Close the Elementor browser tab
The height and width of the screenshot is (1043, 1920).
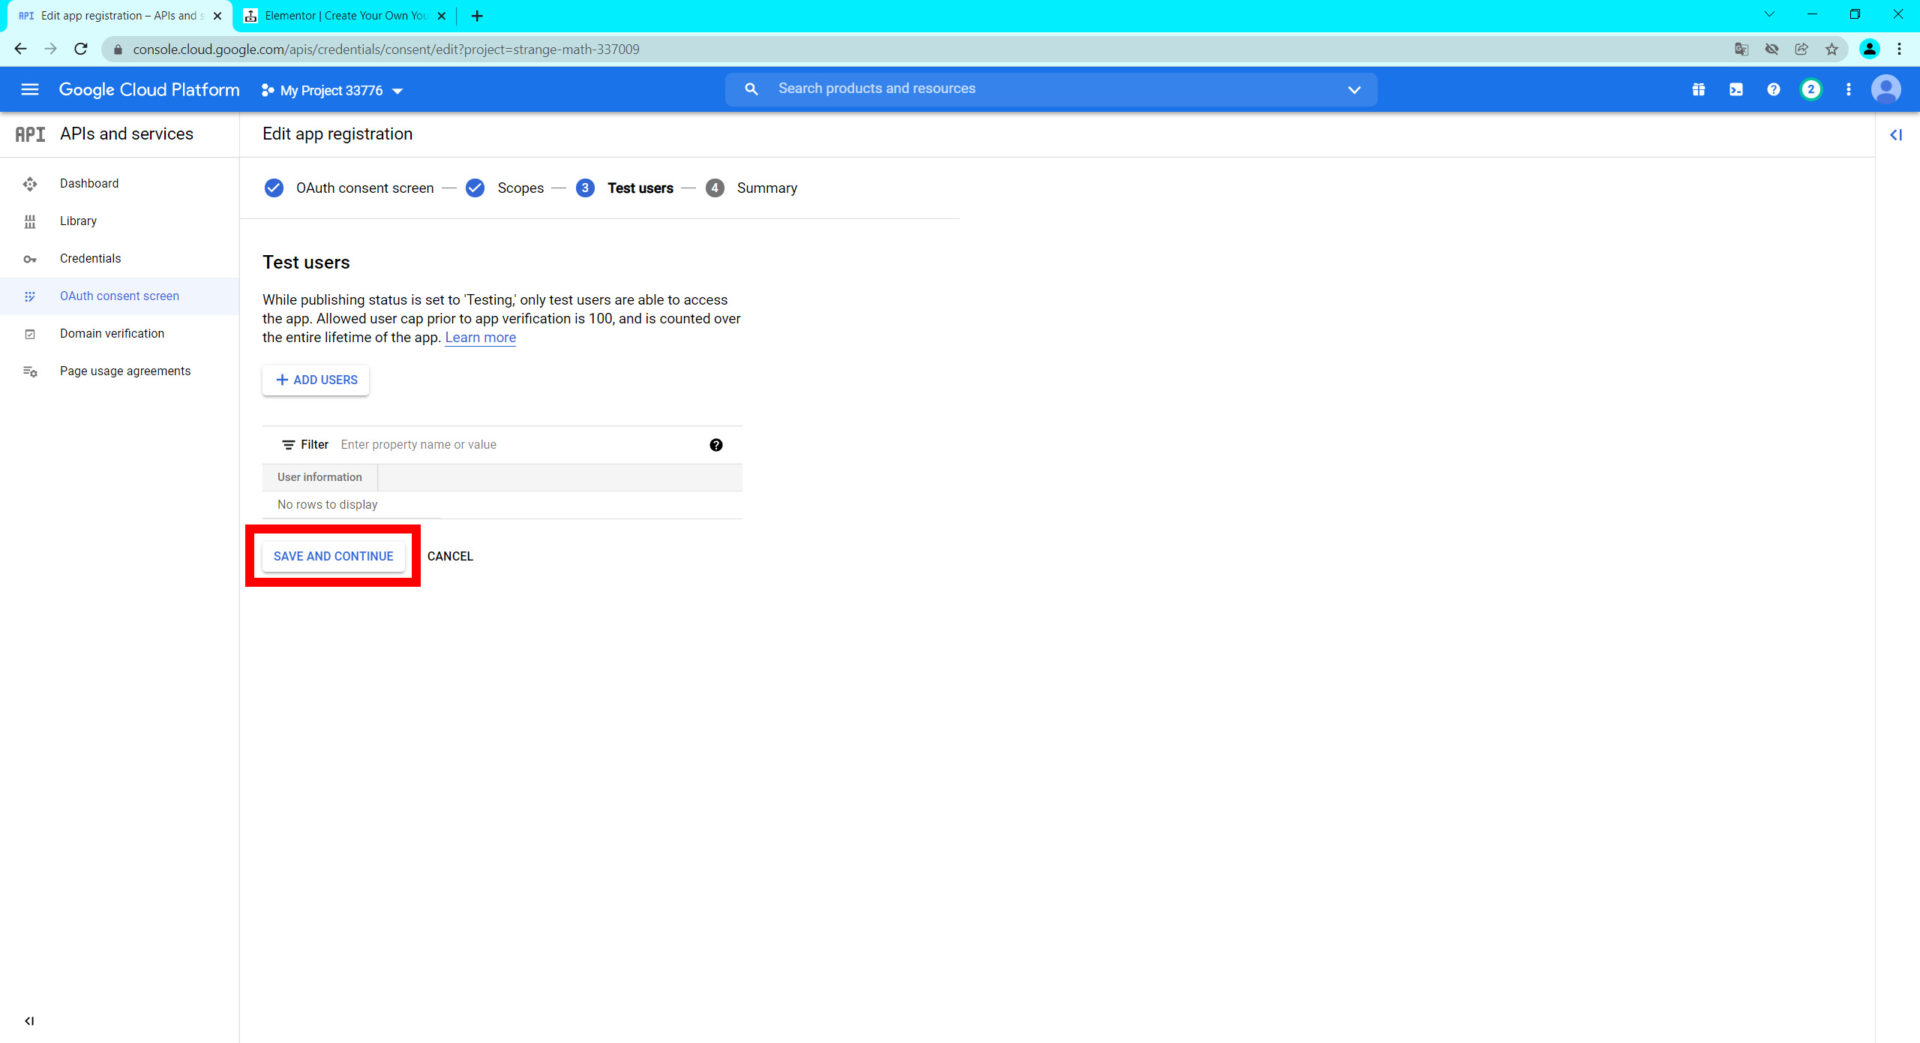[x=441, y=16]
